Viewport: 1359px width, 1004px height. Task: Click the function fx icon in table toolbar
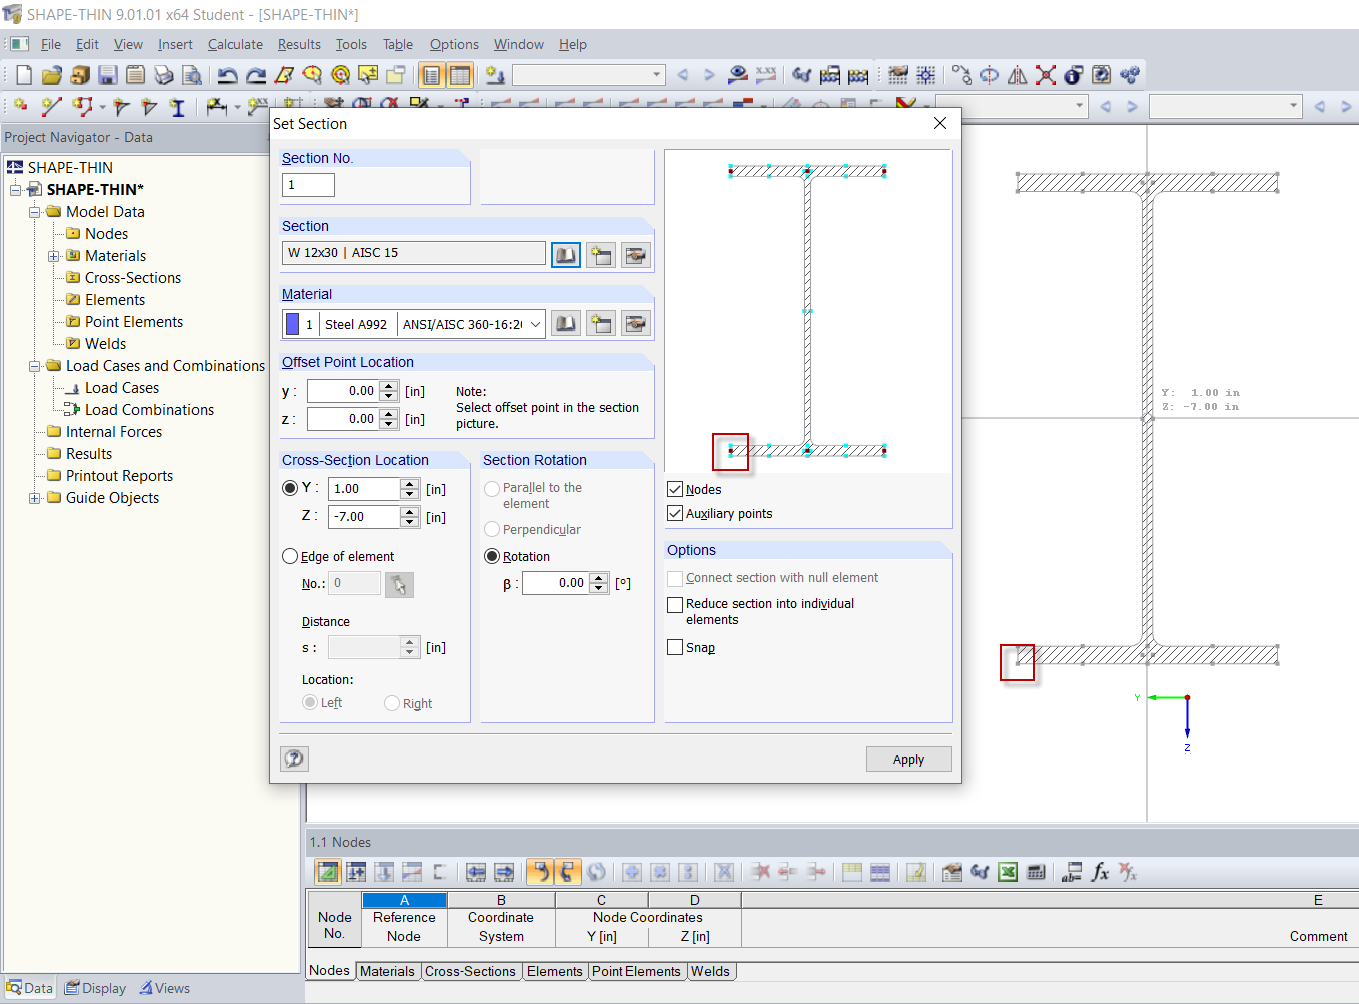[1100, 872]
